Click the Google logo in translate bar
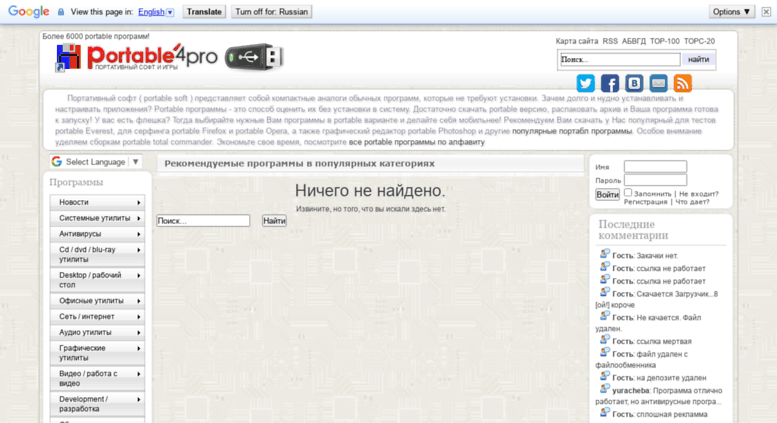This screenshot has width=777, height=423. [29, 11]
